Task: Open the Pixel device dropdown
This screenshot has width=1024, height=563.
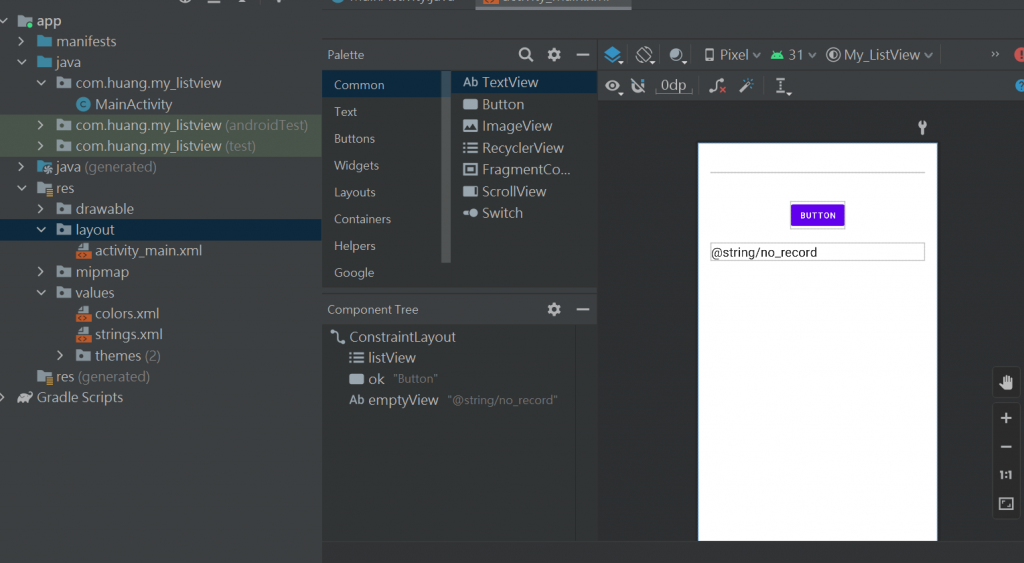Action: [x=732, y=55]
